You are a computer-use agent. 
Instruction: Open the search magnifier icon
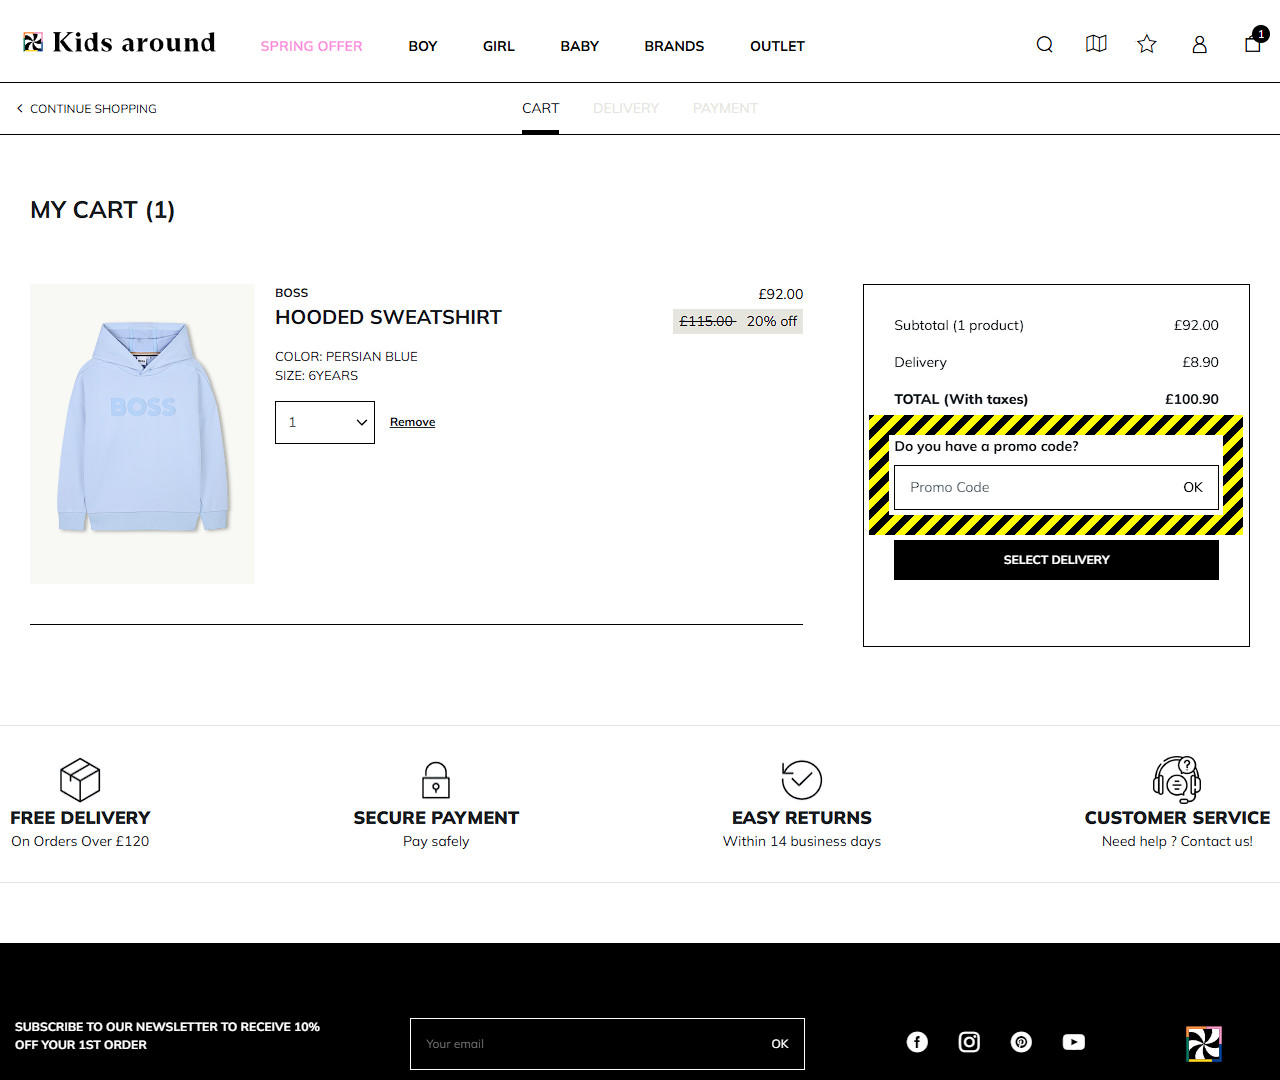pyautogui.click(x=1044, y=44)
